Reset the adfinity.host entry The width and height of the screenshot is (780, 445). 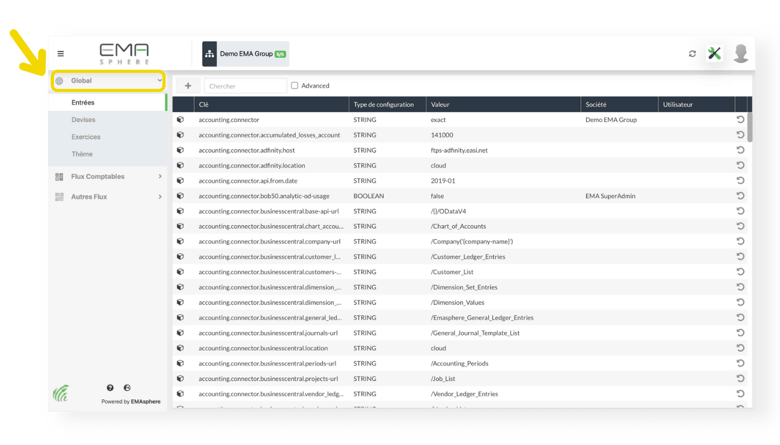click(x=740, y=150)
